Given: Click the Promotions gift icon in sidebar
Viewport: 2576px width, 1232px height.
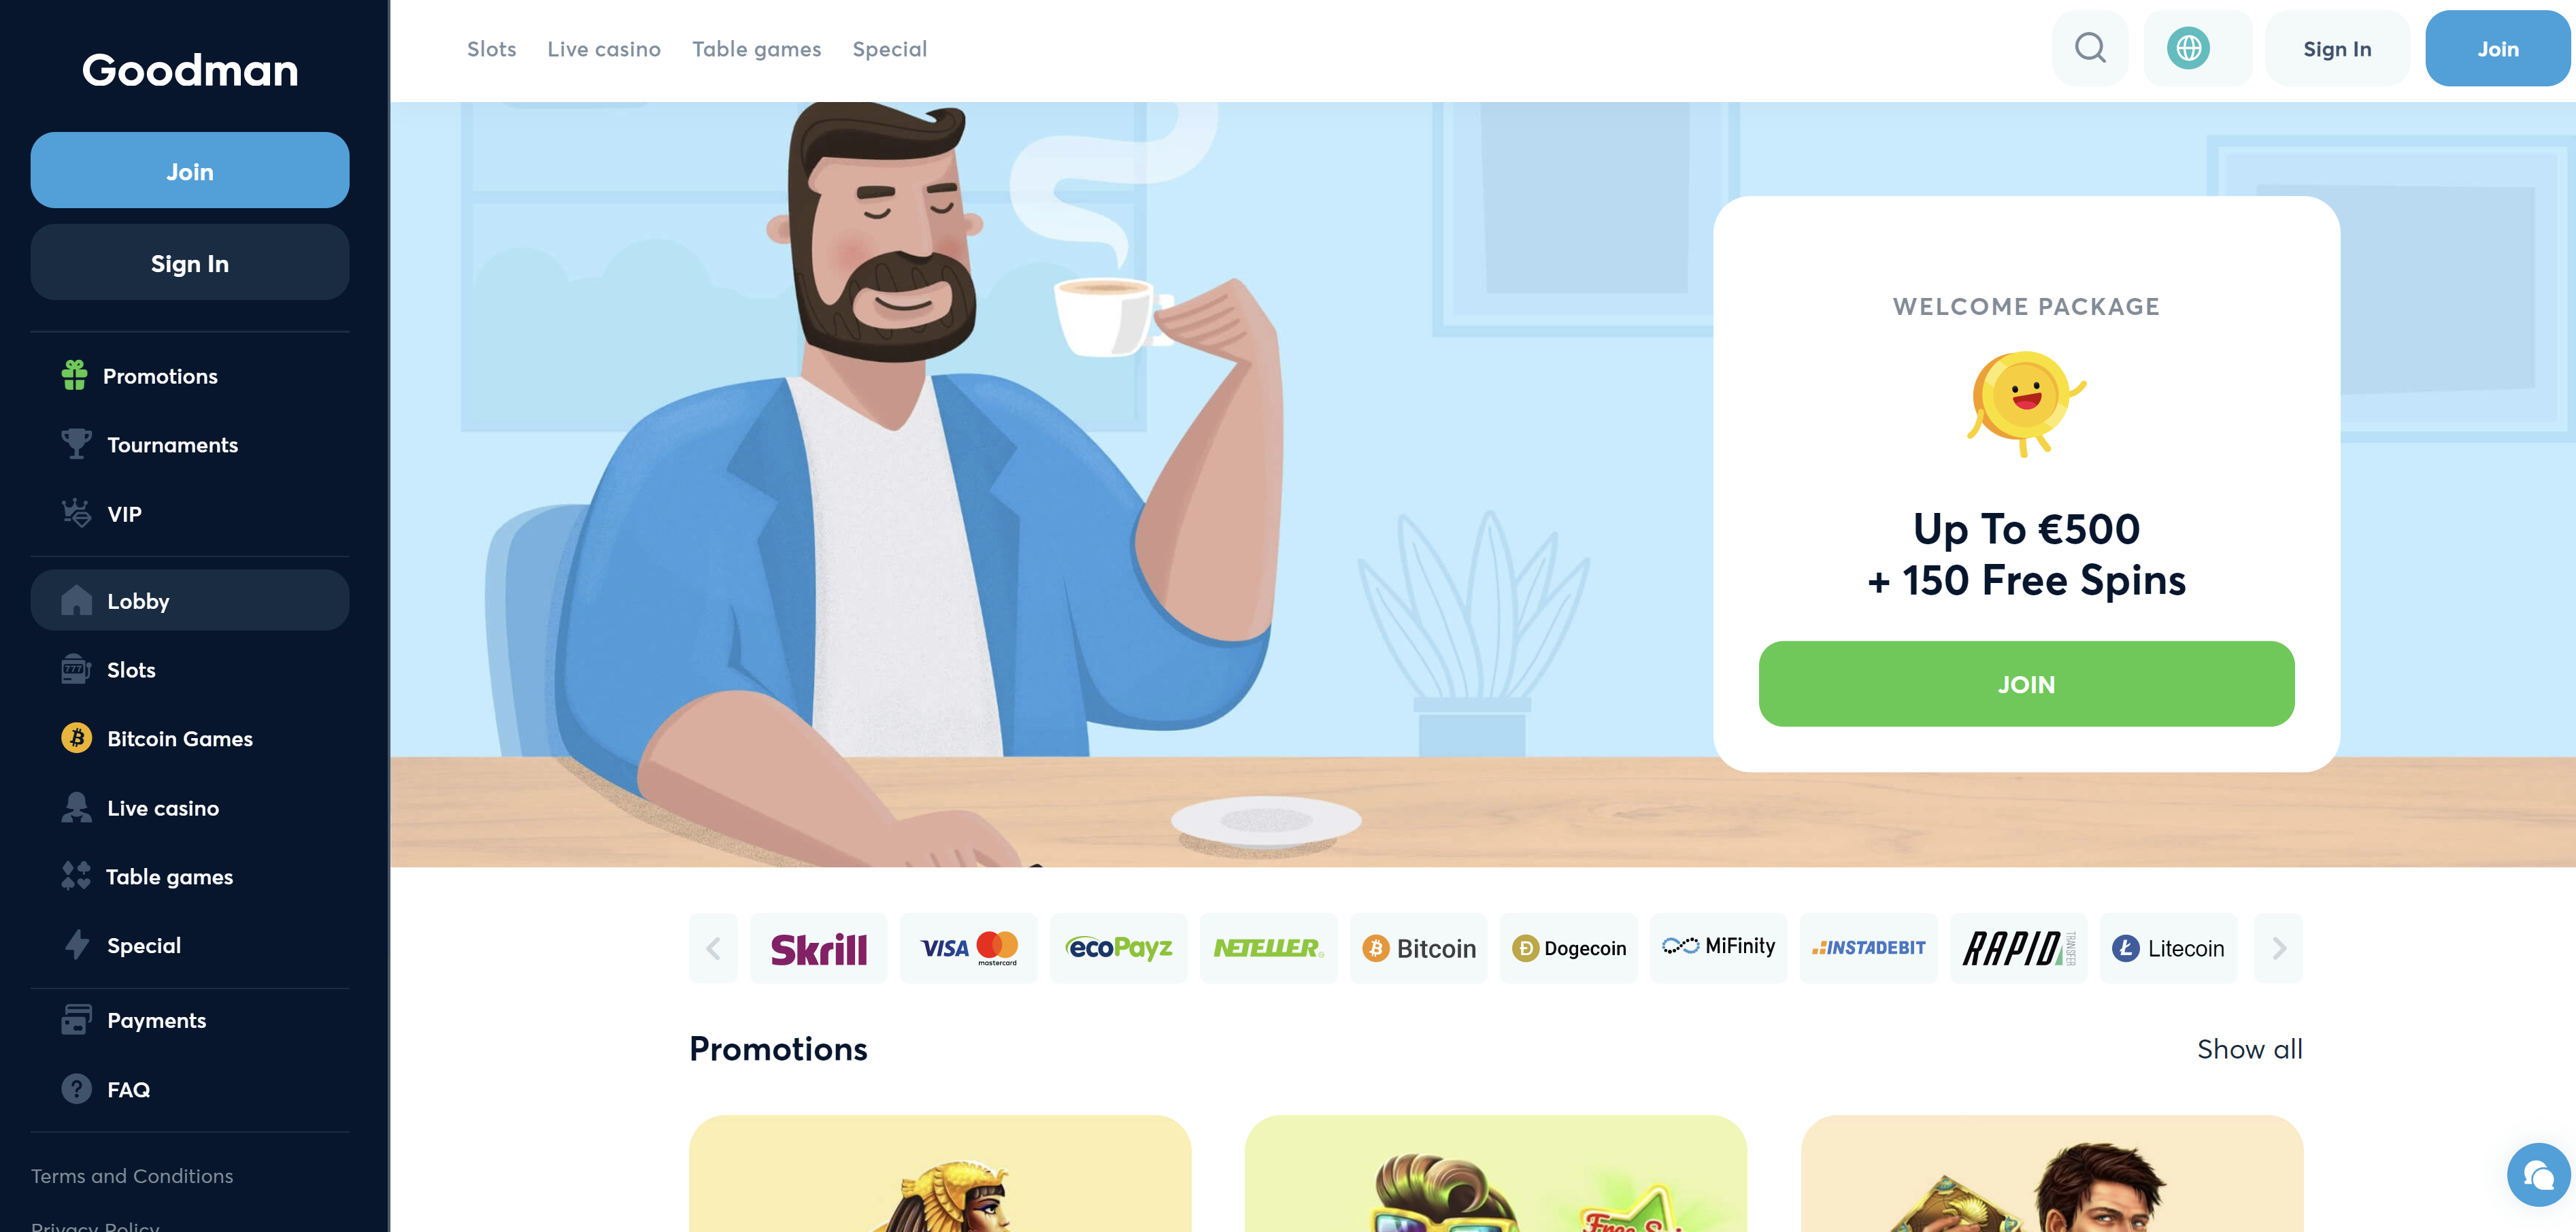Looking at the screenshot, I should [75, 375].
